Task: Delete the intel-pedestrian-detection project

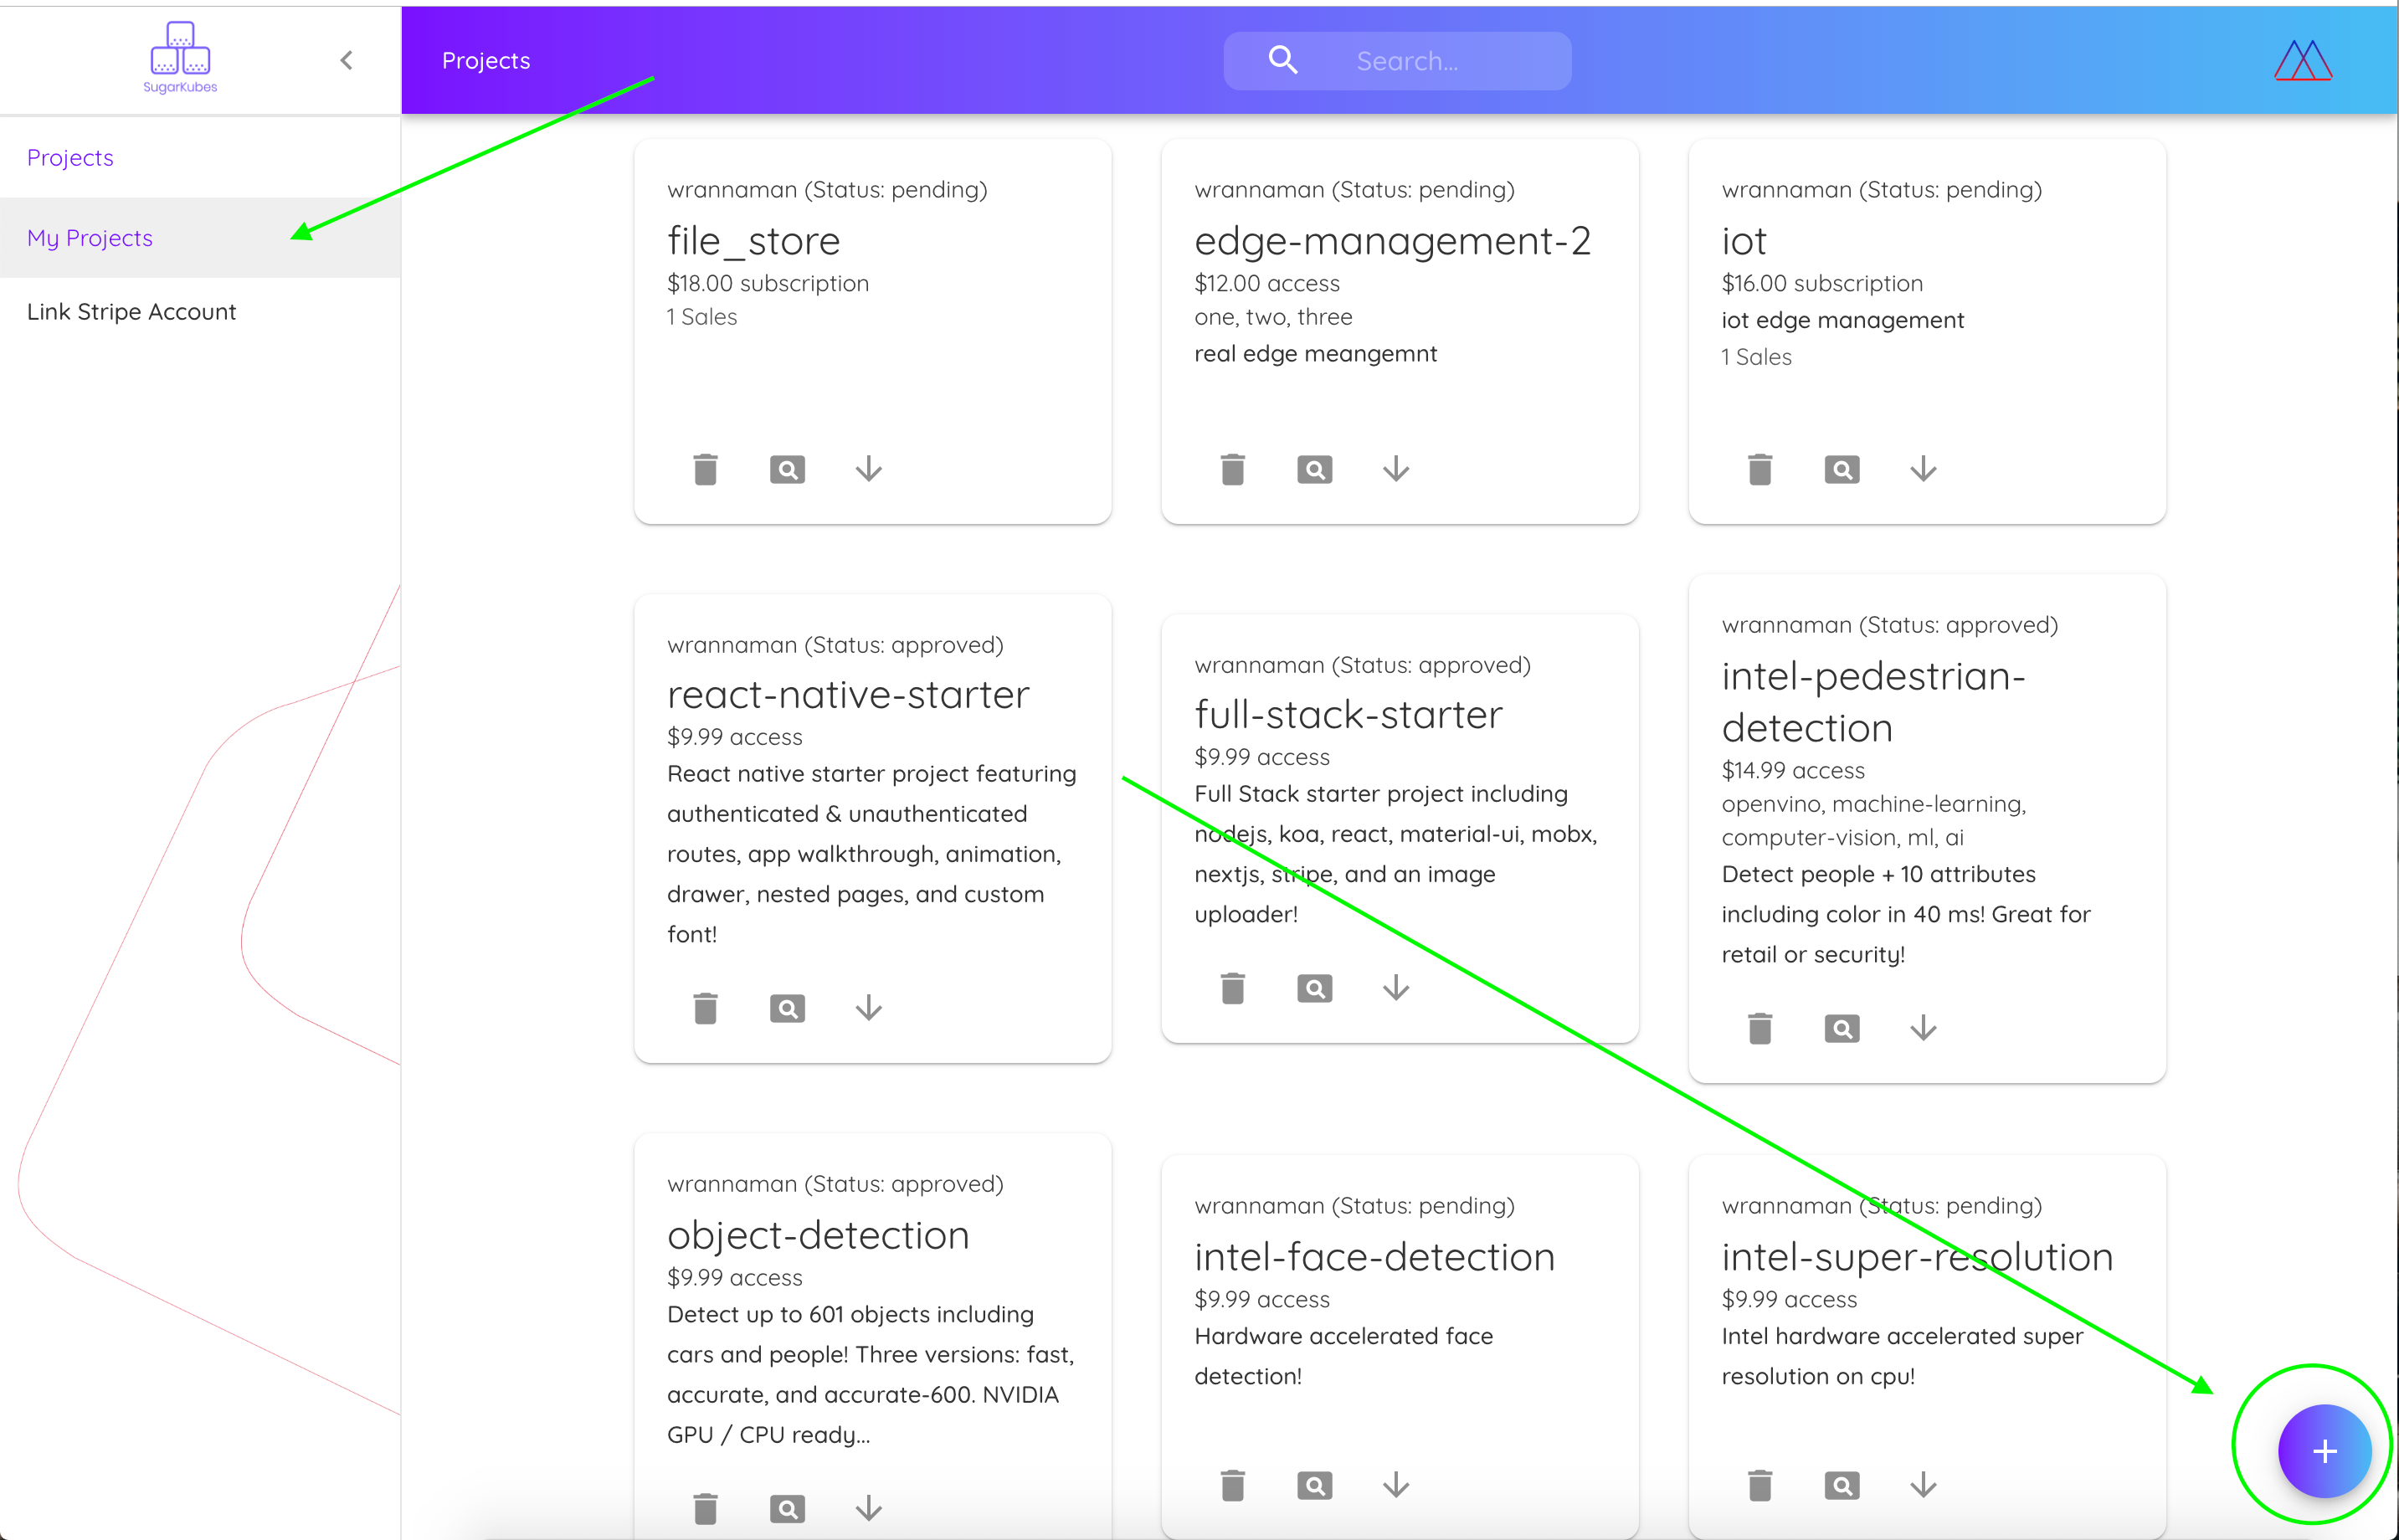Action: coord(1759,1027)
